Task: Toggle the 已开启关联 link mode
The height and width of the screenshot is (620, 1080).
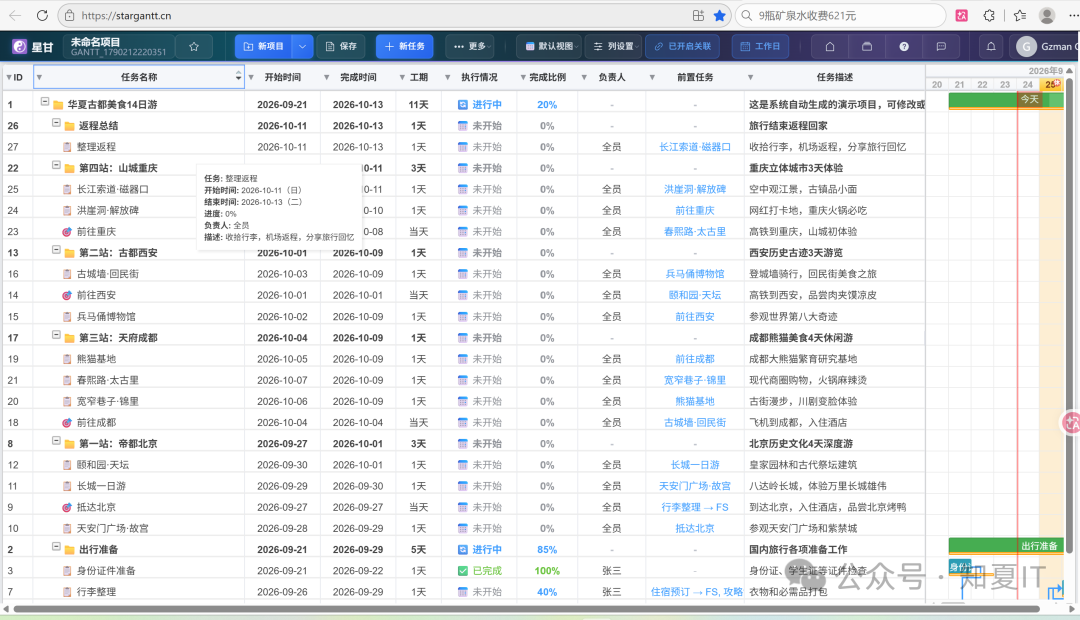Action: pyautogui.click(x=683, y=46)
